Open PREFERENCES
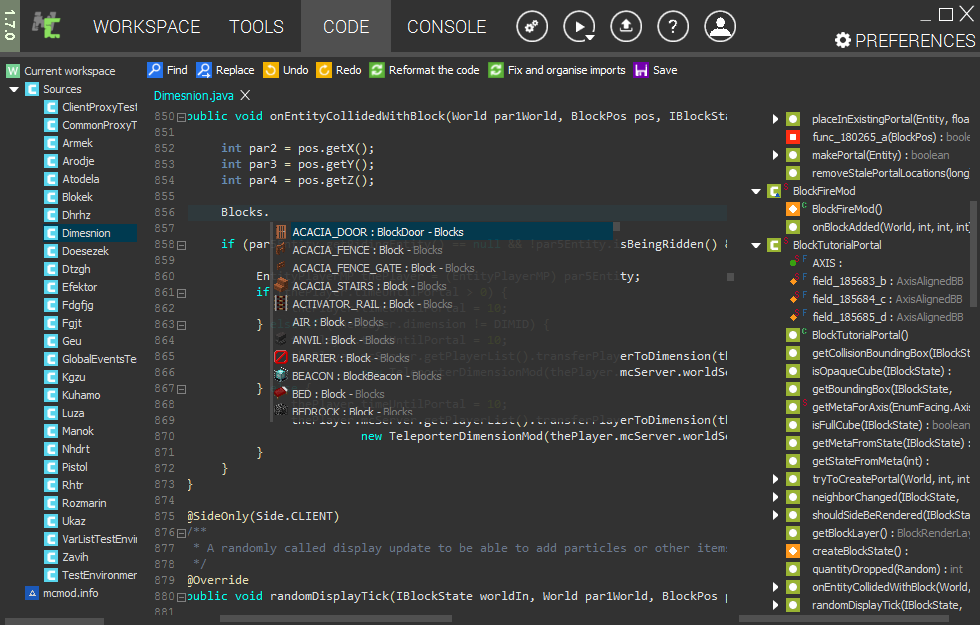Image resolution: width=980 pixels, height=625 pixels. pos(904,41)
